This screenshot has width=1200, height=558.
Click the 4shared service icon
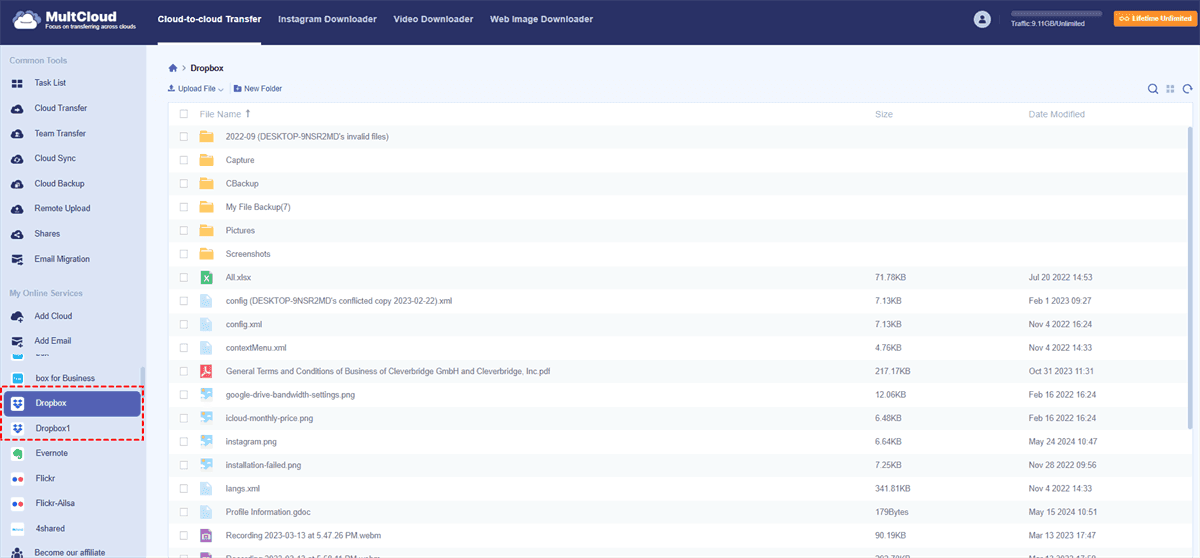tap(17, 528)
